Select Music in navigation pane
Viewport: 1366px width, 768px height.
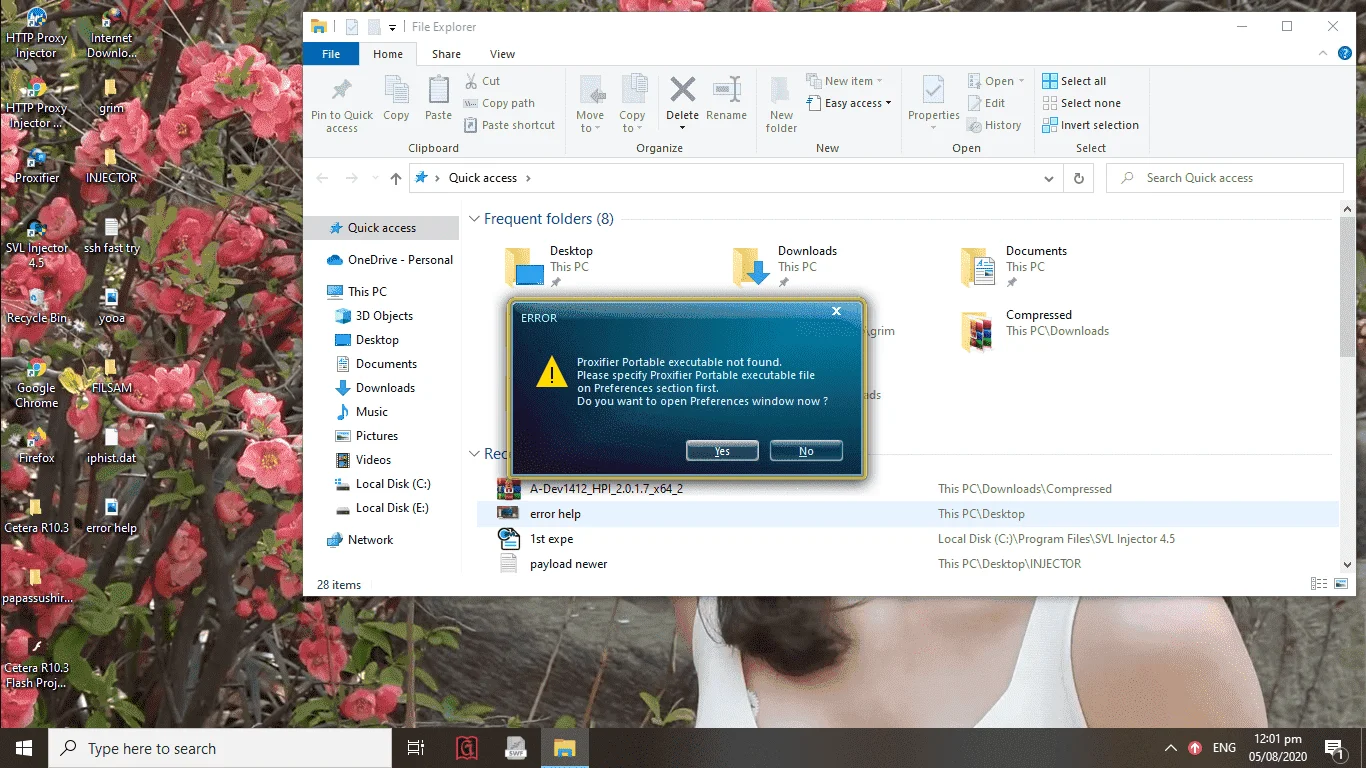pyautogui.click(x=372, y=412)
